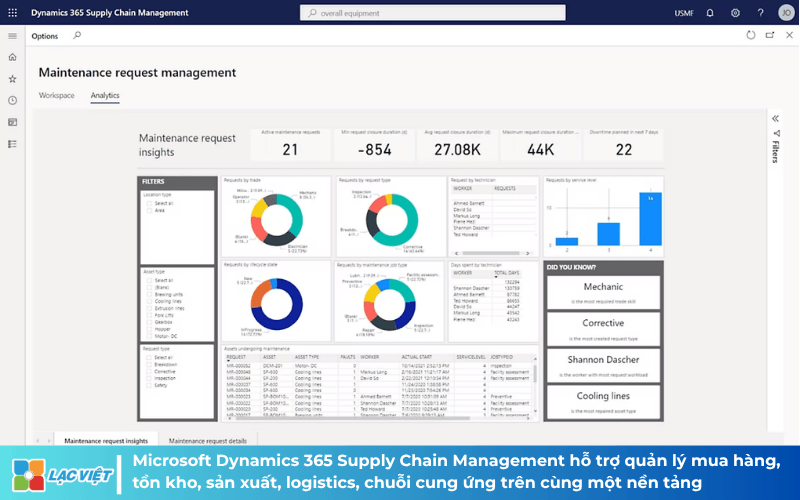Image resolution: width=800 pixels, height=500 pixels.
Task: Click the Cooling lines info card
Action: tap(603, 402)
